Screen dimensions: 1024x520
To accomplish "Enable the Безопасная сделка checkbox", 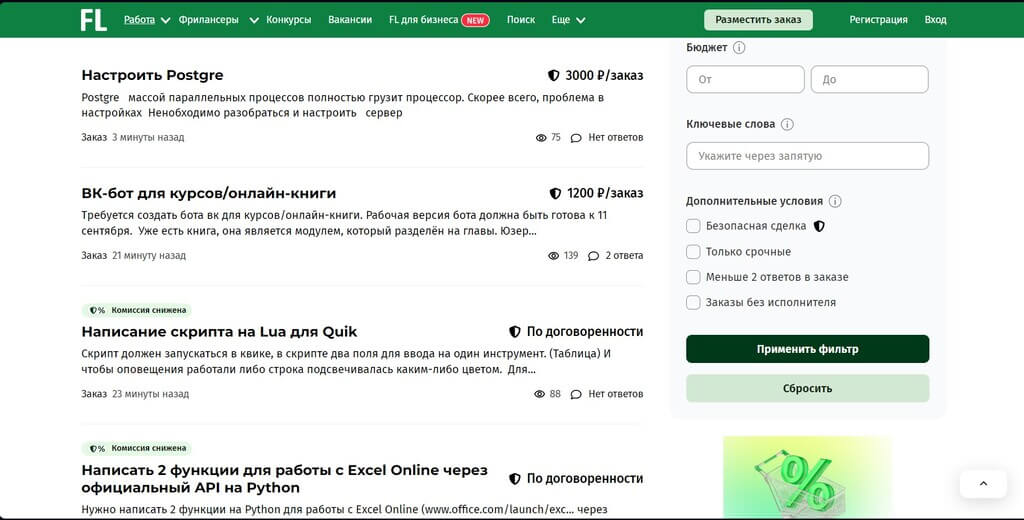I will (693, 226).
